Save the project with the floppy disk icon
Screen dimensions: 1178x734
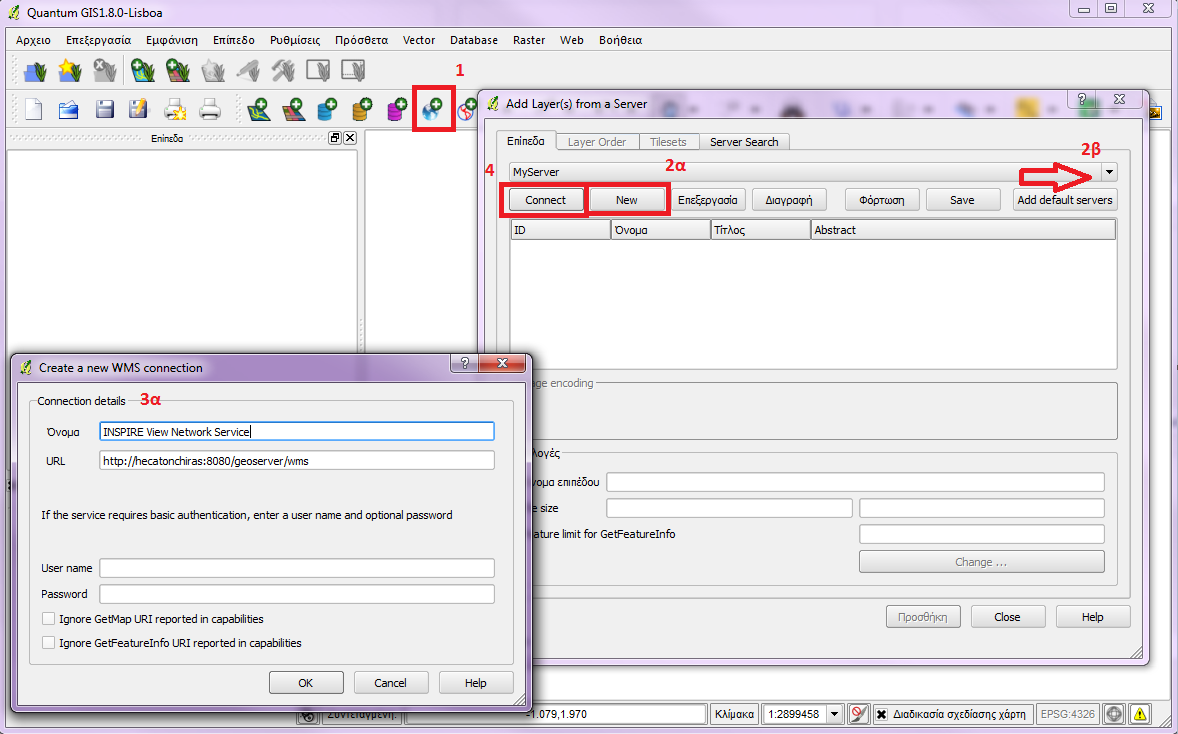click(104, 110)
